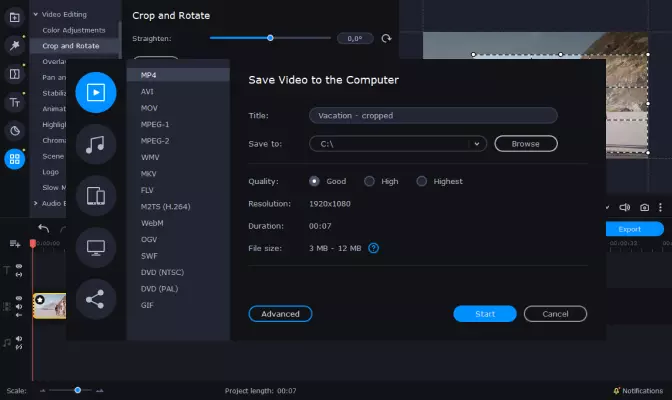The height and width of the screenshot is (400, 672).
Task: Select the devices export category icon
Action: 96,196
